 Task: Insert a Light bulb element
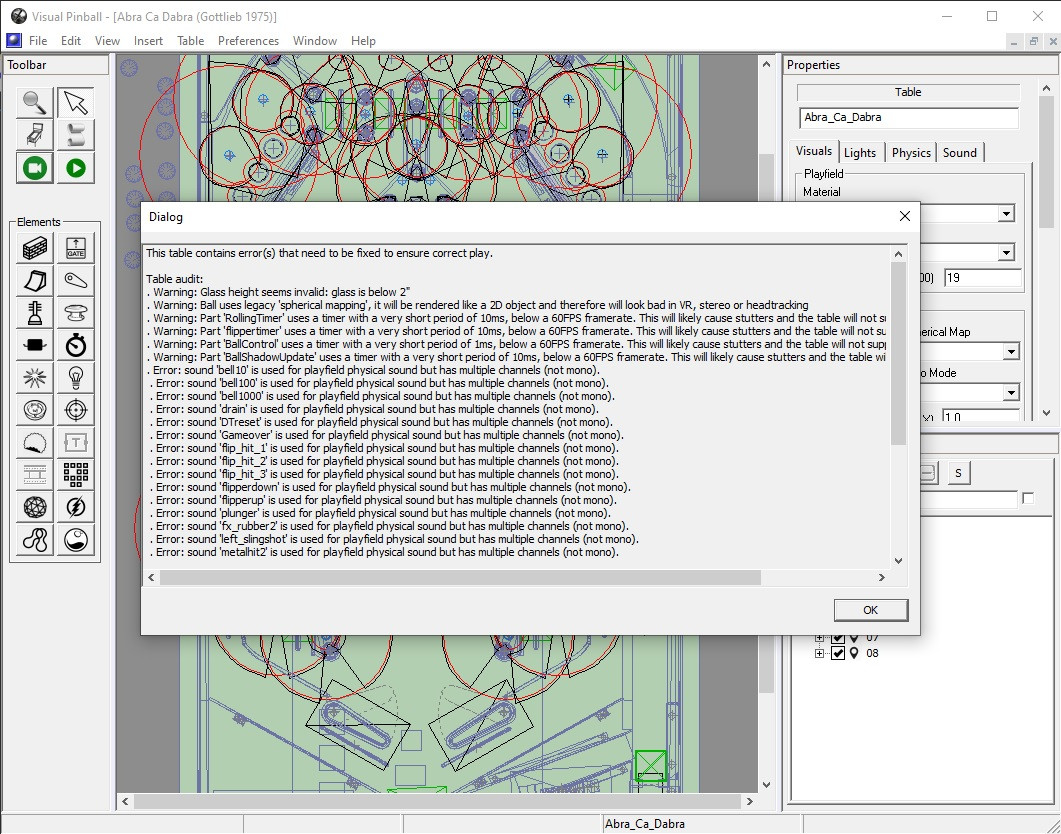(75, 378)
